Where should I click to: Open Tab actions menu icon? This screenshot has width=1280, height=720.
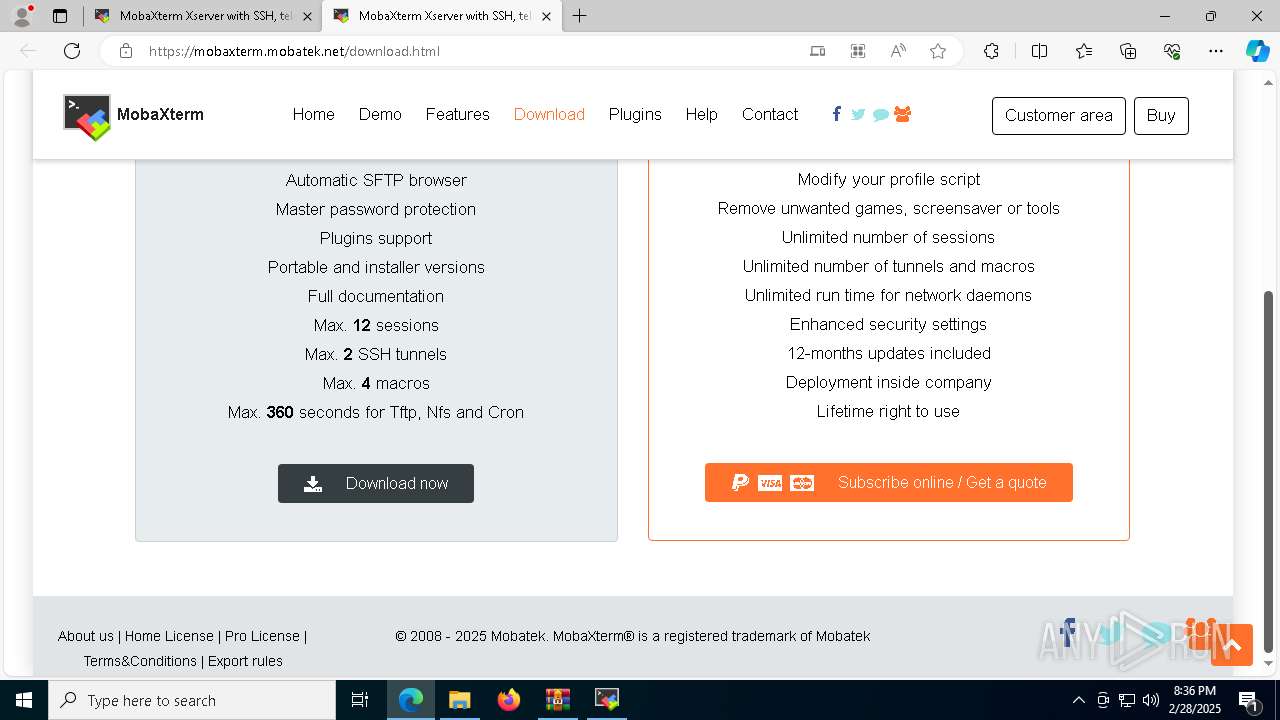click(60, 16)
